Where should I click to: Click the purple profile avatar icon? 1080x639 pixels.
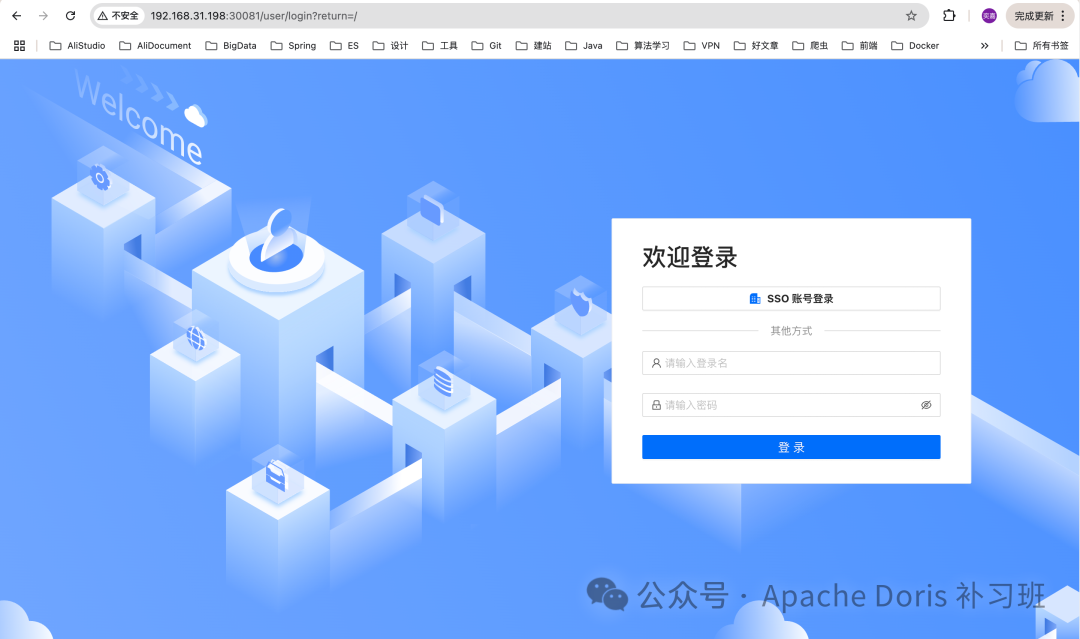[x=989, y=15]
